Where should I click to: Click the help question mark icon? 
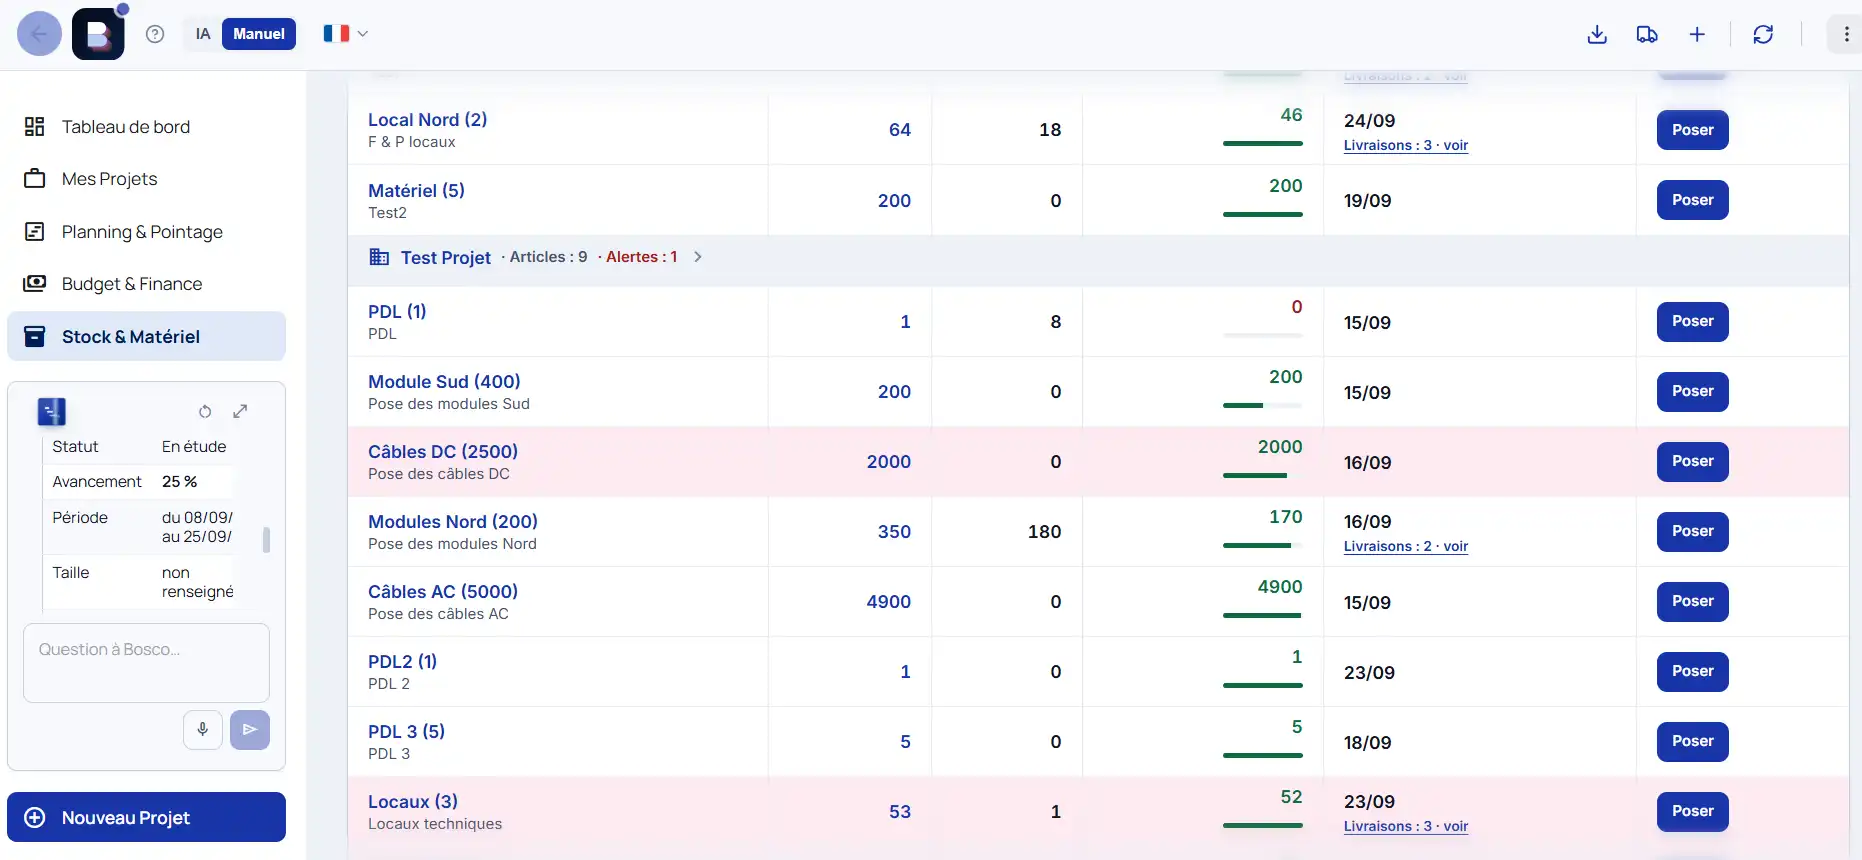155,34
